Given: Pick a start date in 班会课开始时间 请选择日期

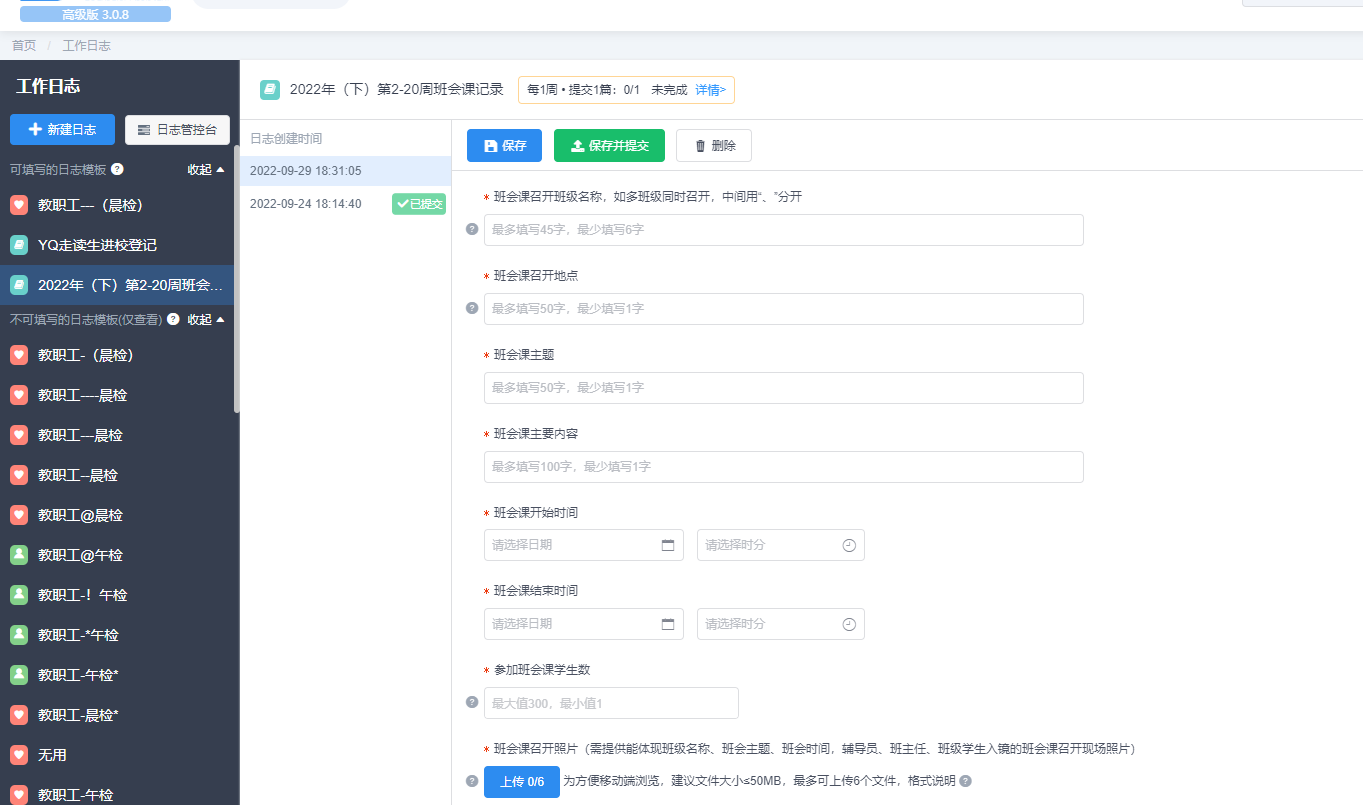Looking at the screenshot, I should (584, 545).
